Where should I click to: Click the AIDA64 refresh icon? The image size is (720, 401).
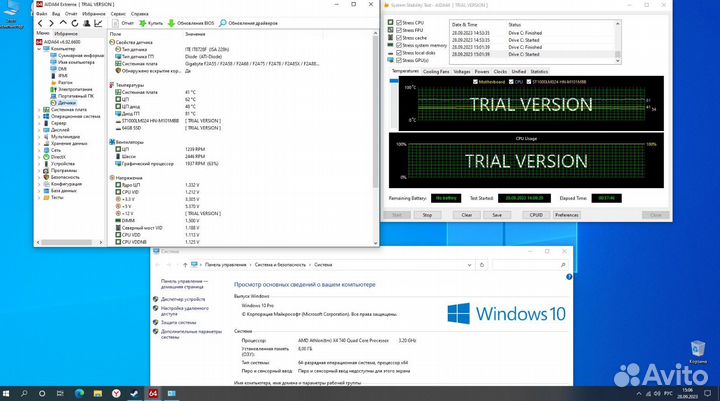(x=74, y=23)
